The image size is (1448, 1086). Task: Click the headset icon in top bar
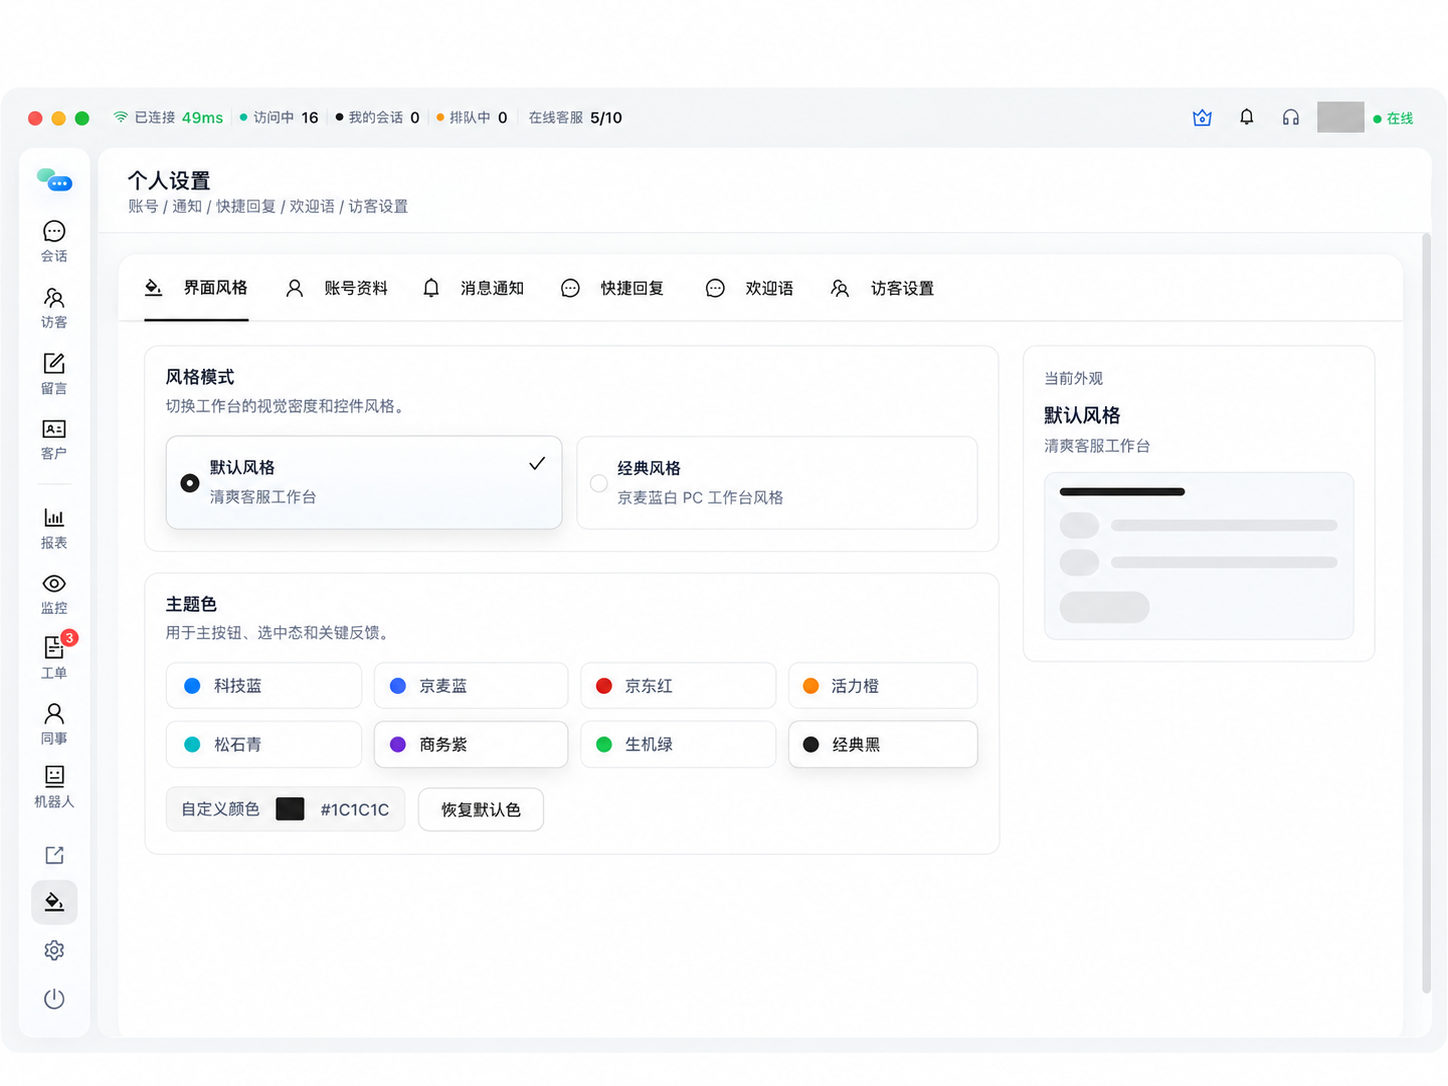[x=1291, y=118]
